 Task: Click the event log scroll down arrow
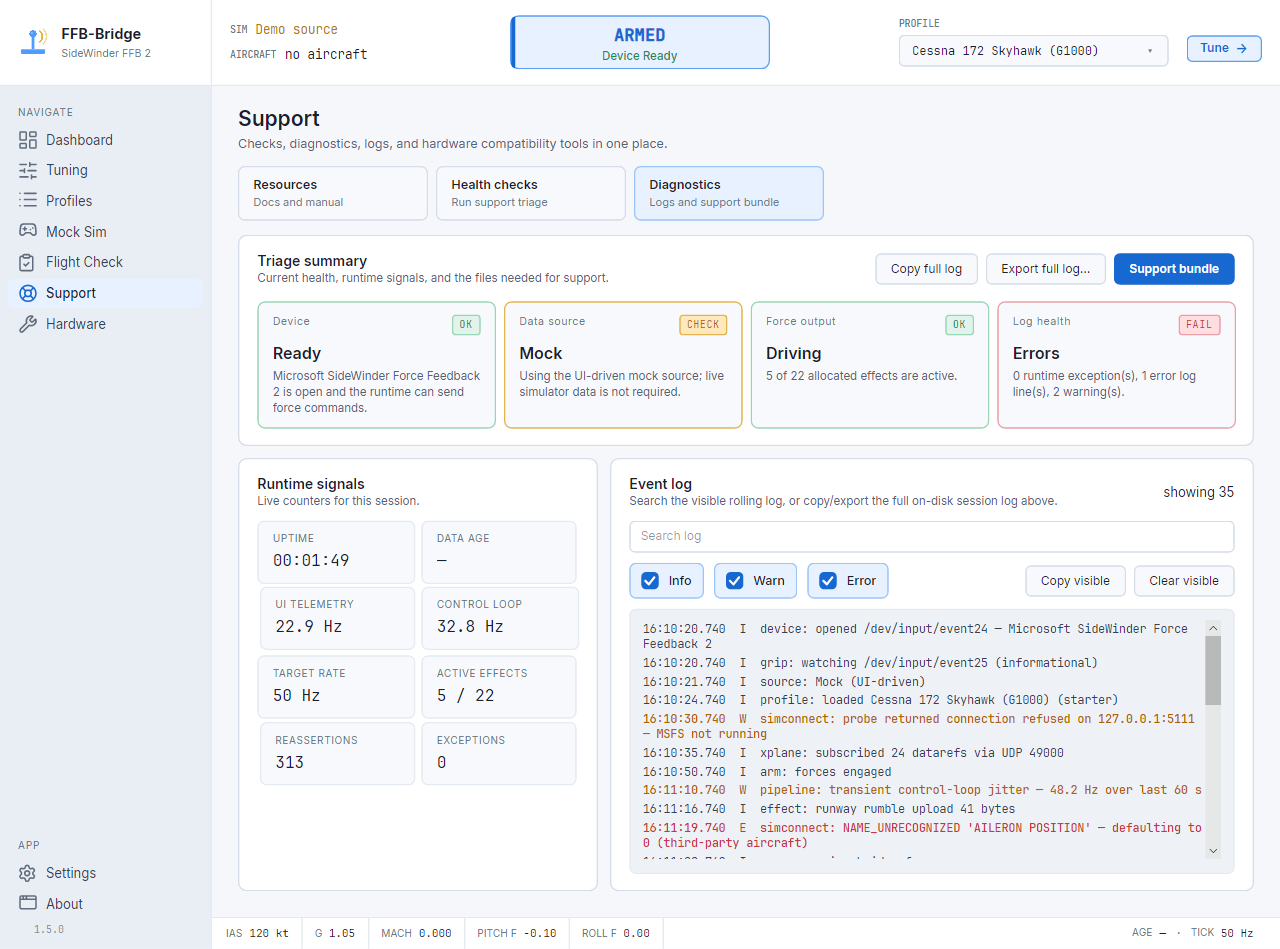click(x=1213, y=851)
